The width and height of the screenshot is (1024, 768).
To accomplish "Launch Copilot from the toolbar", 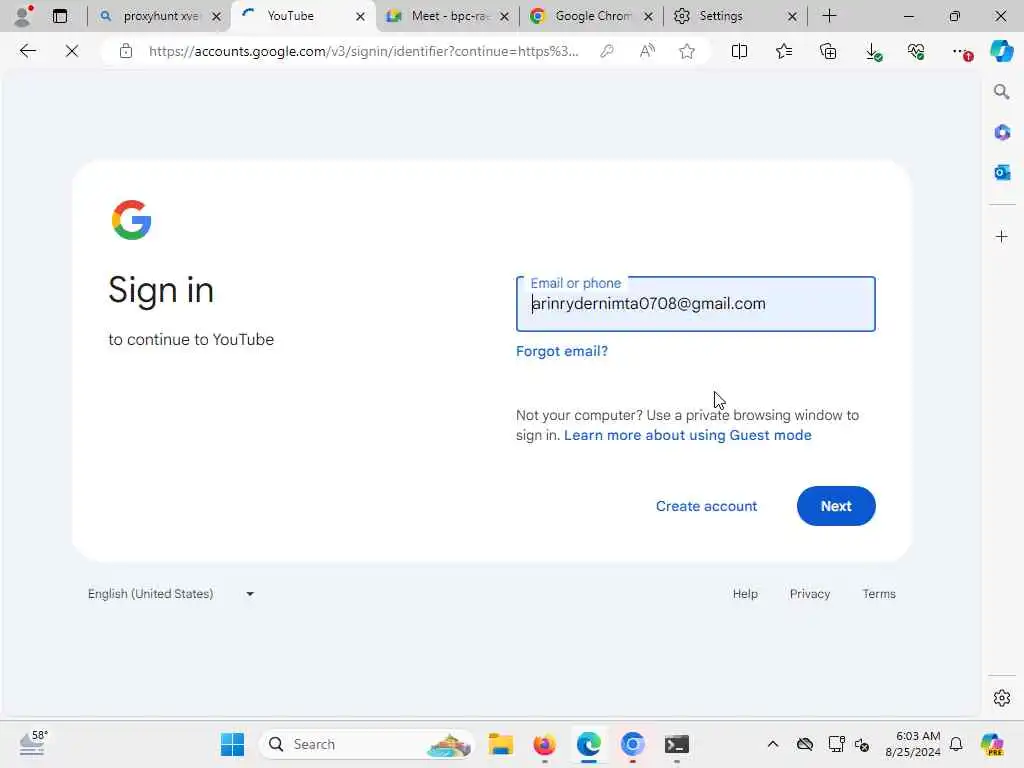I will tap(1001, 51).
